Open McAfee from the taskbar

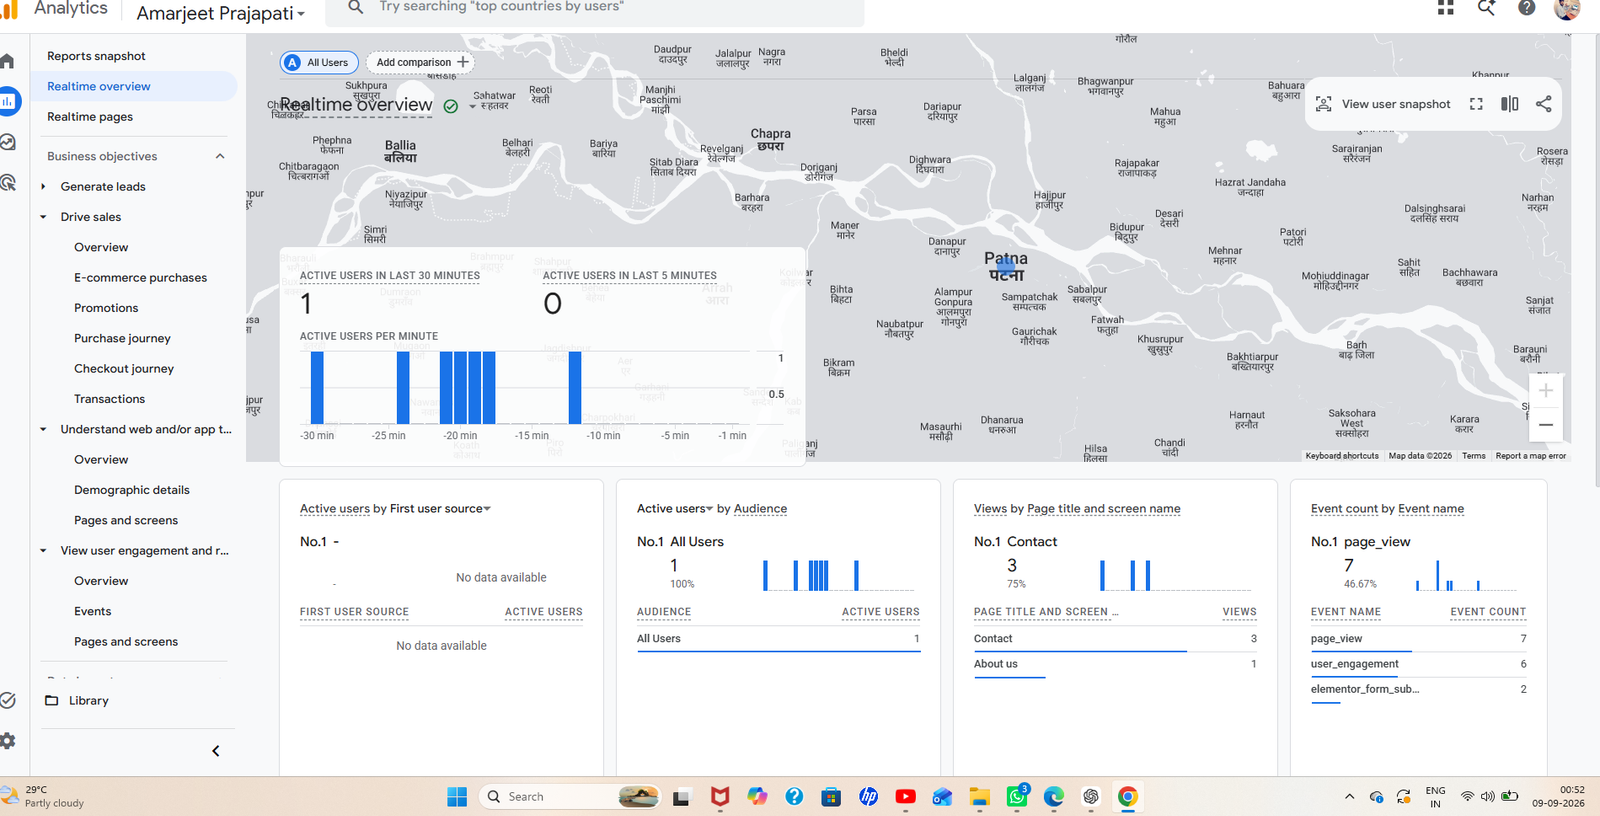coord(720,797)
